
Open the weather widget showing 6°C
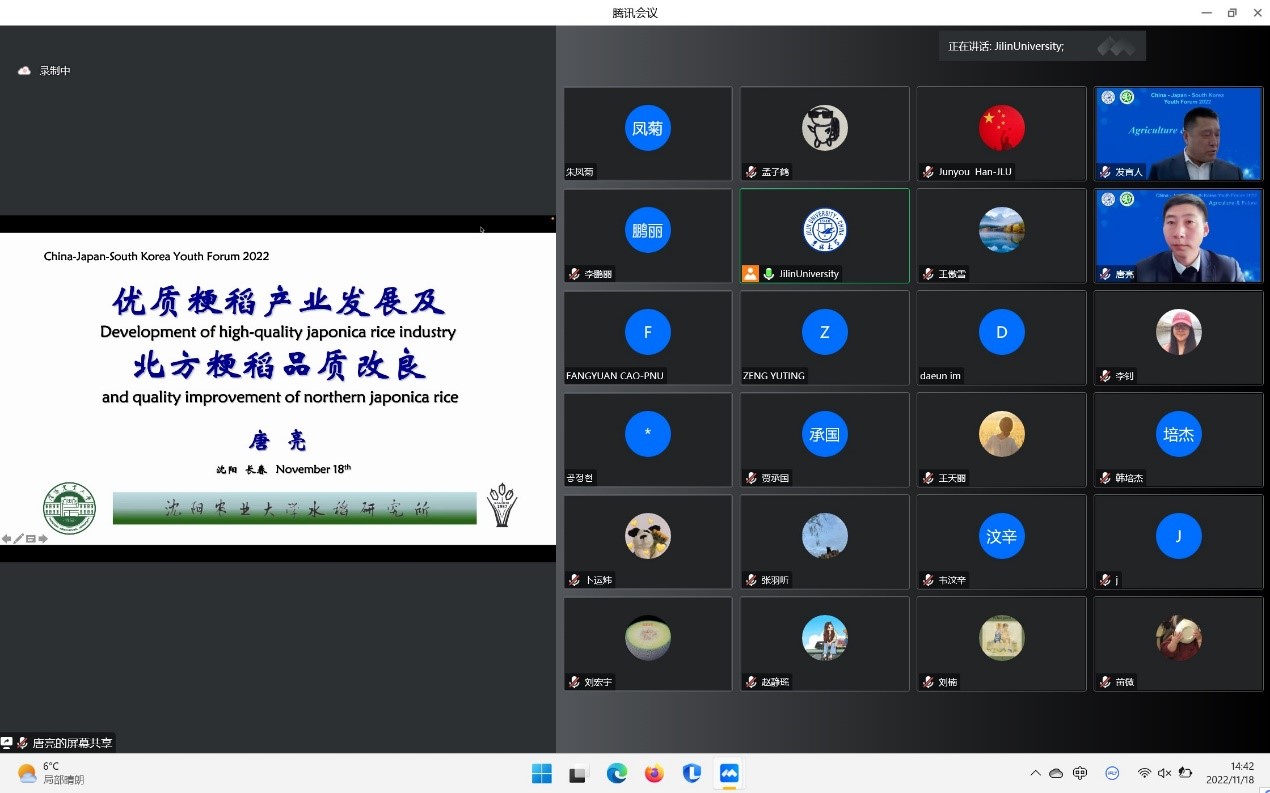[50, 773]
